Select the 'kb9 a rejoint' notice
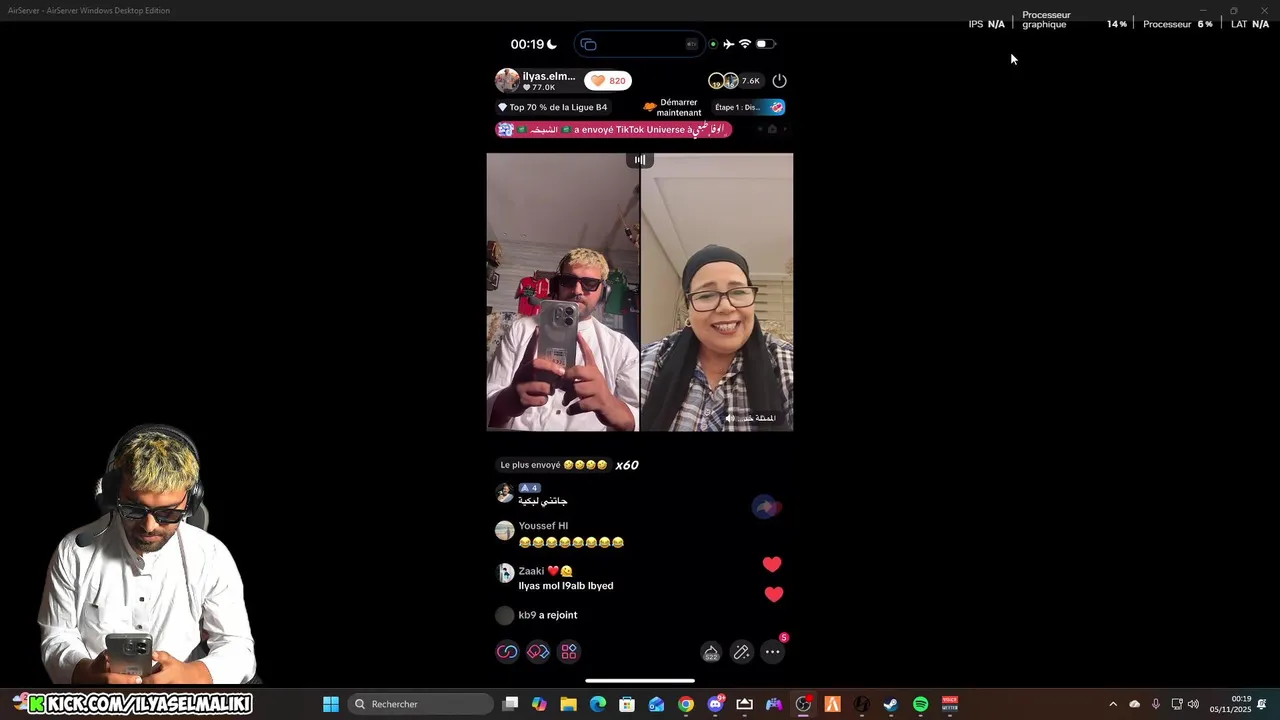This screenshot has width=1280, height=720. pyautogui.click(x=548, y=615)
